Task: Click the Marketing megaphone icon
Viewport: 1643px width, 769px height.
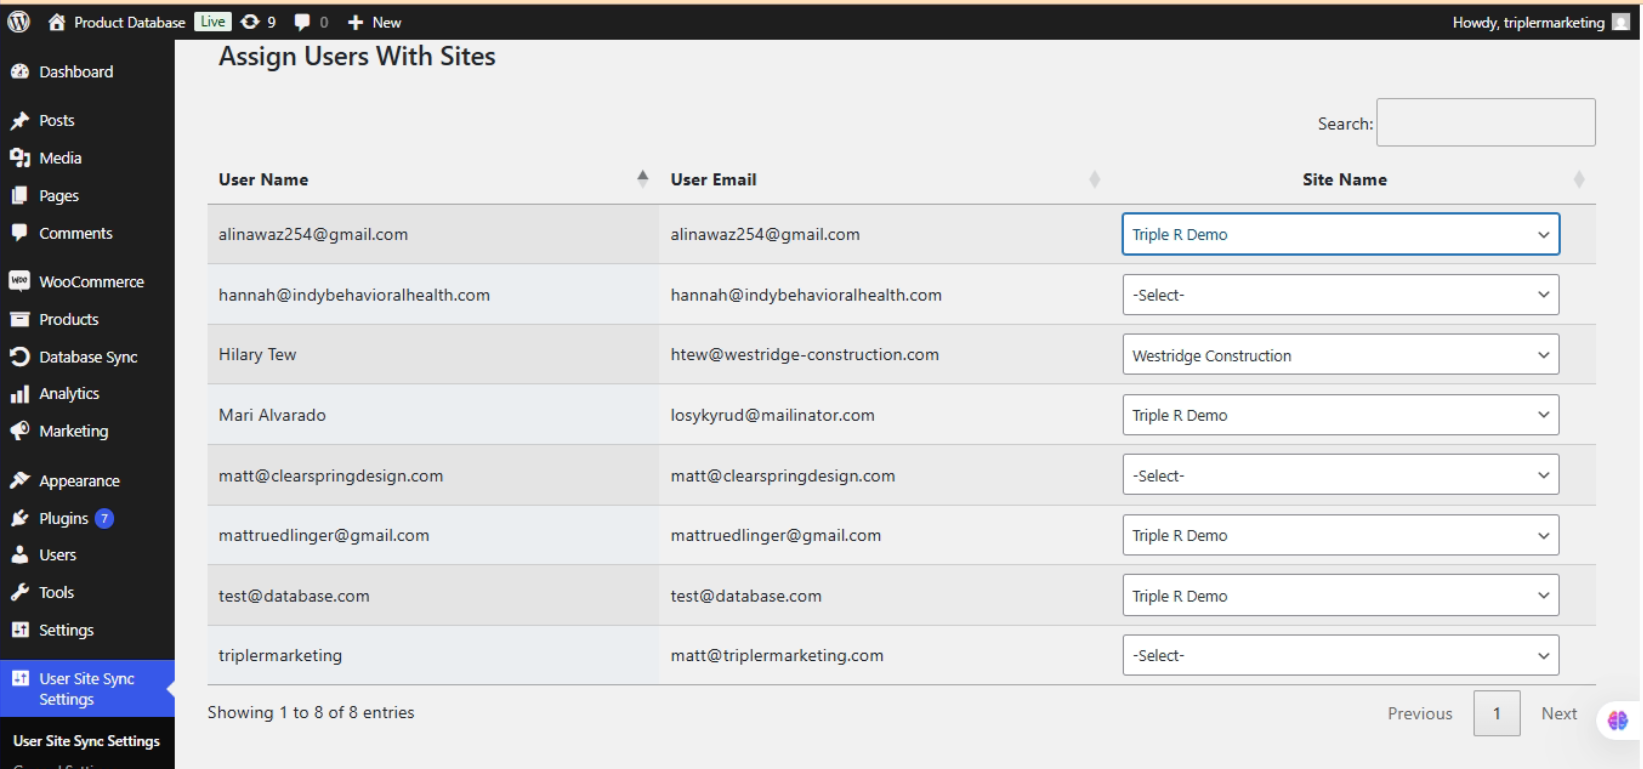Action: click(19, 431)
